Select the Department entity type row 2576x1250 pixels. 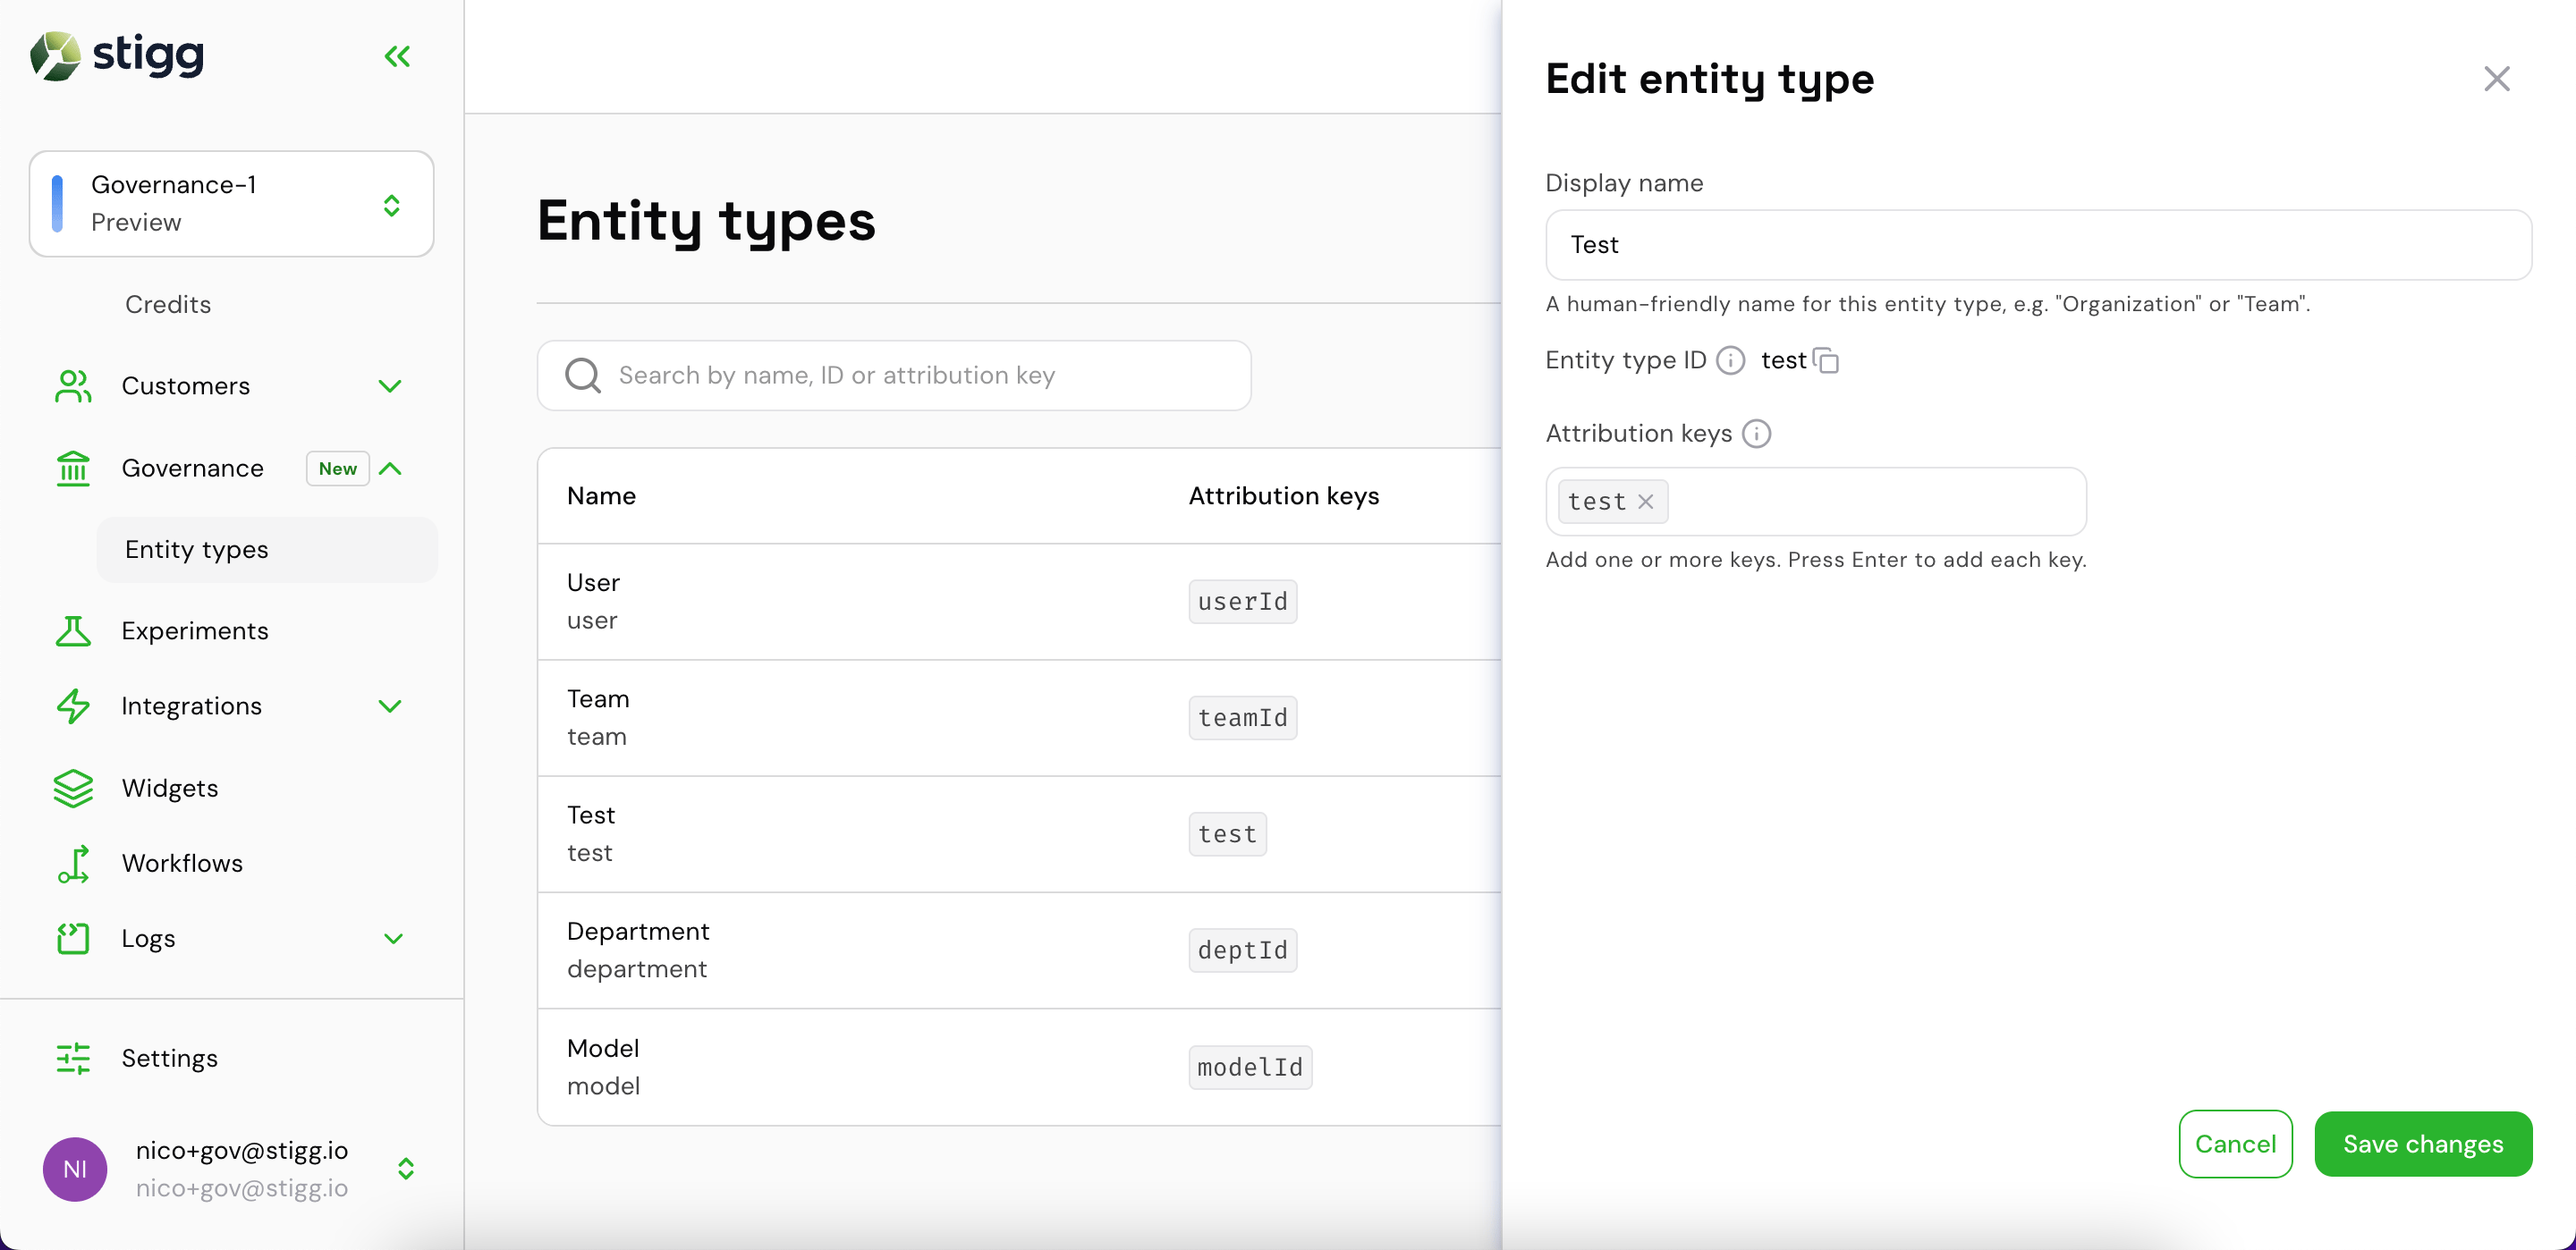click(x=1019, y=950)
